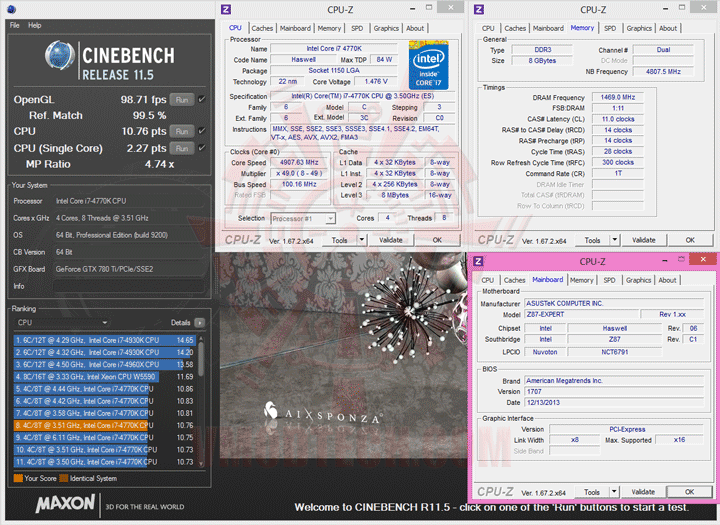Select Graphics tab in the Memory CPU-Z window
The width and height of the screenshot is (720, 525).
click(639, 28)
